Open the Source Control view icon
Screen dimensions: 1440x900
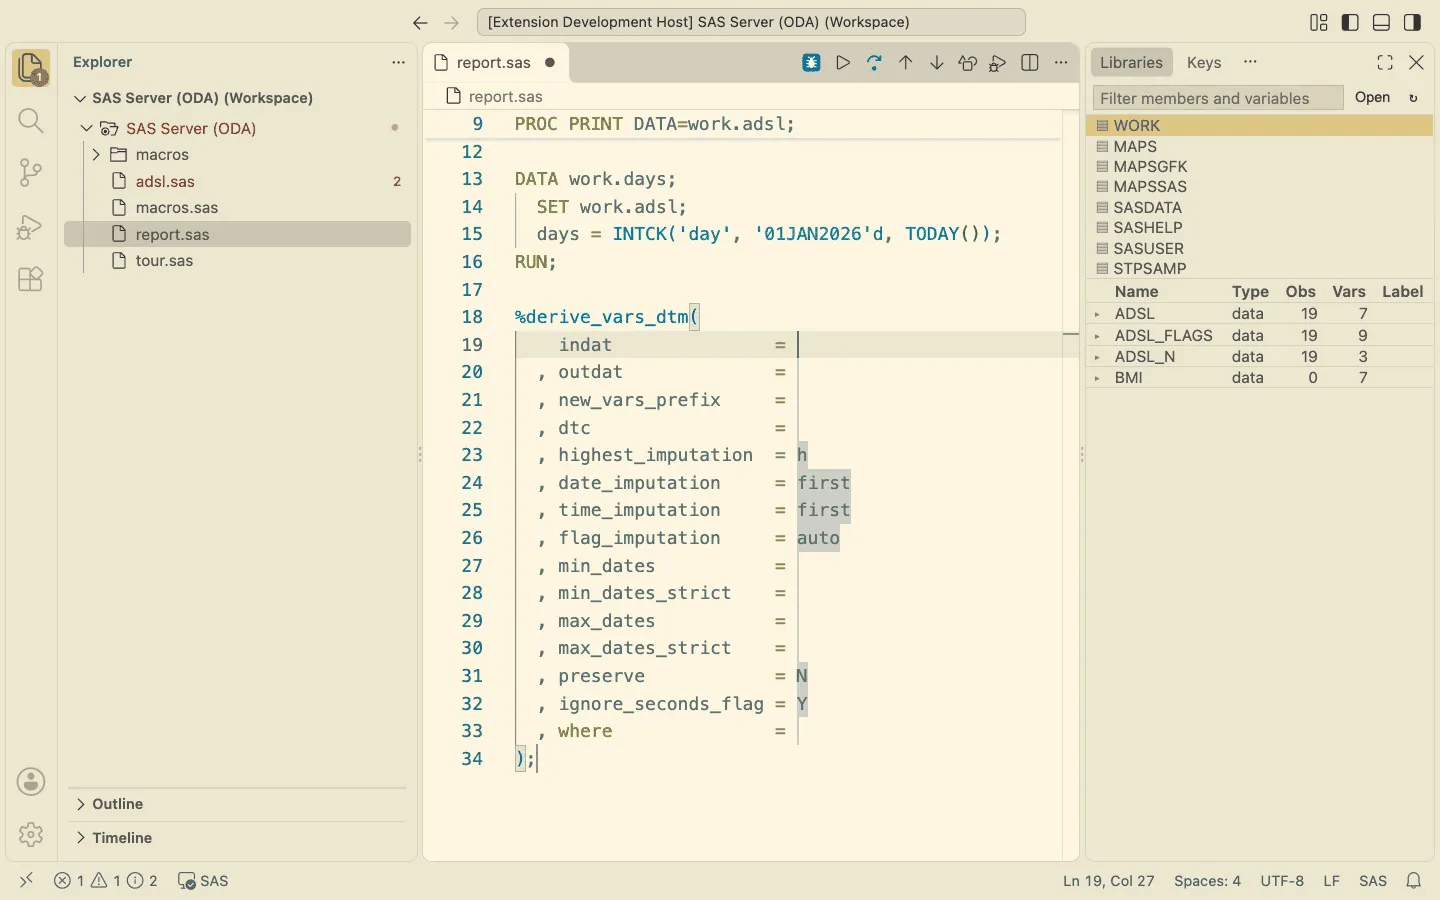(31, 173)
